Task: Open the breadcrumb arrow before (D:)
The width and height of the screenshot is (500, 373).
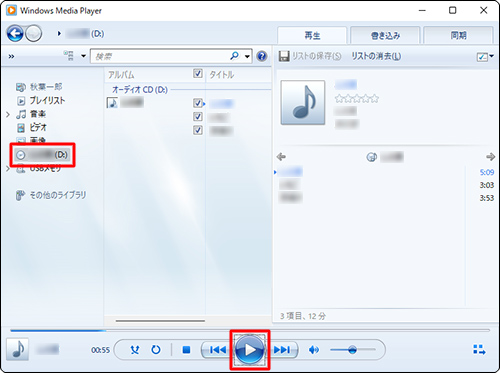Action: point(59,33)
